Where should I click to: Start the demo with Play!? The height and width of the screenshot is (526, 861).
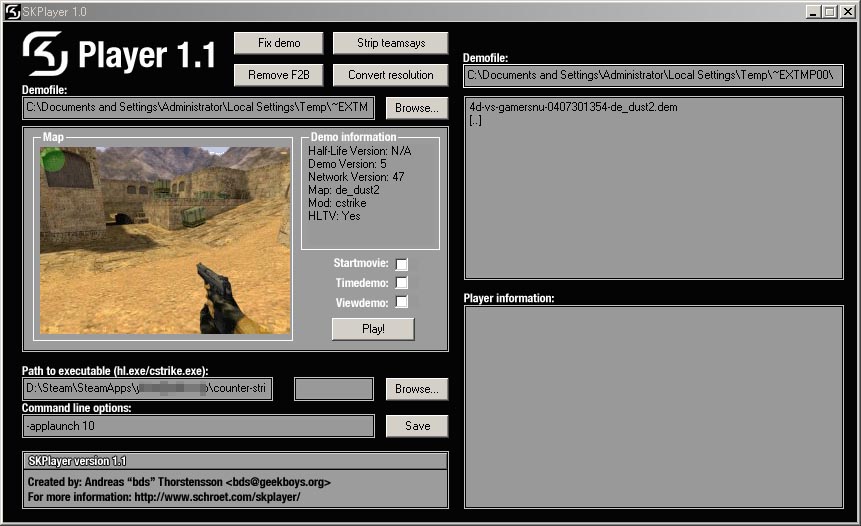click(x=373, y=329)
